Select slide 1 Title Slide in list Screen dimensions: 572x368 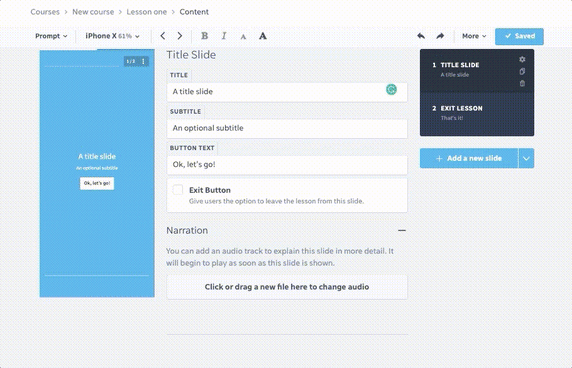point(477,71)
